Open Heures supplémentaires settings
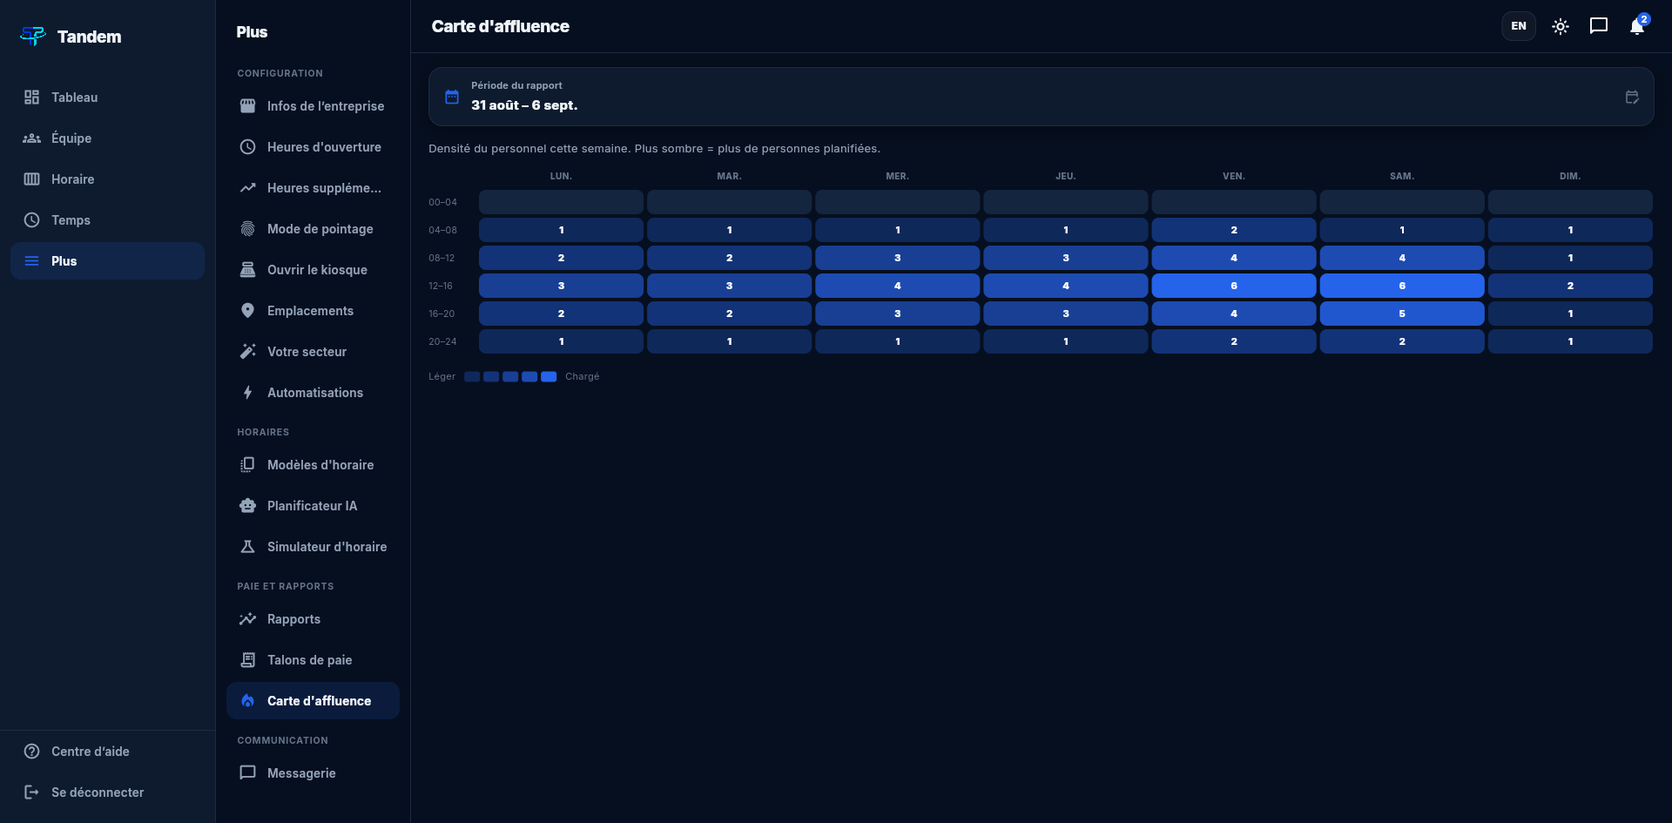The image size is (1672, 823). [x=313, y=188]
